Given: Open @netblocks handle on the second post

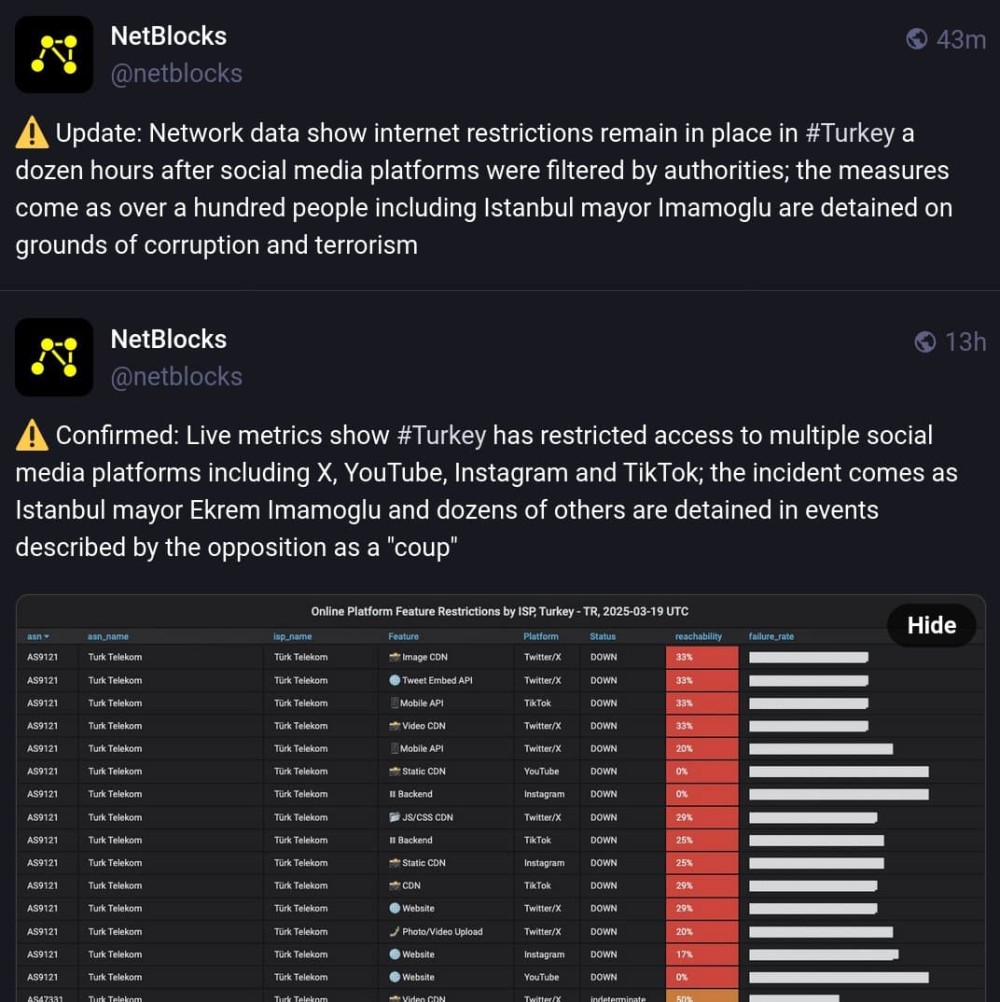Looking at the screenshot, I should pos(176,376).
